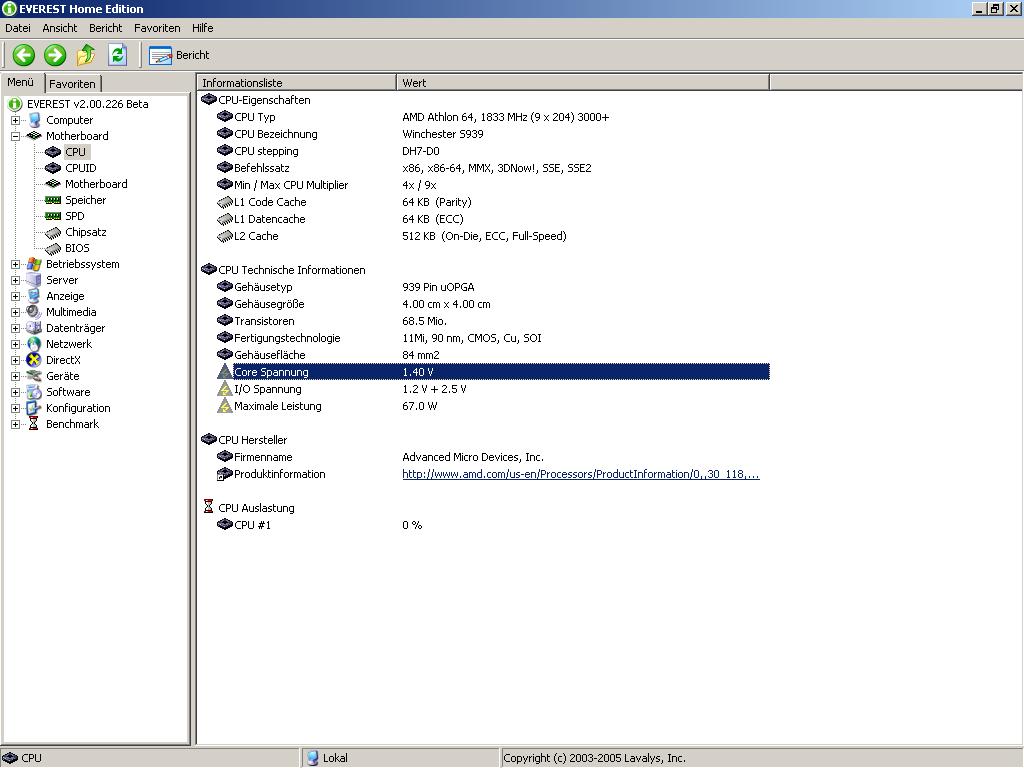This screenshot has width=1024, height=768.
Task: Select the CPU #1 utilization row
Action: 483,524
